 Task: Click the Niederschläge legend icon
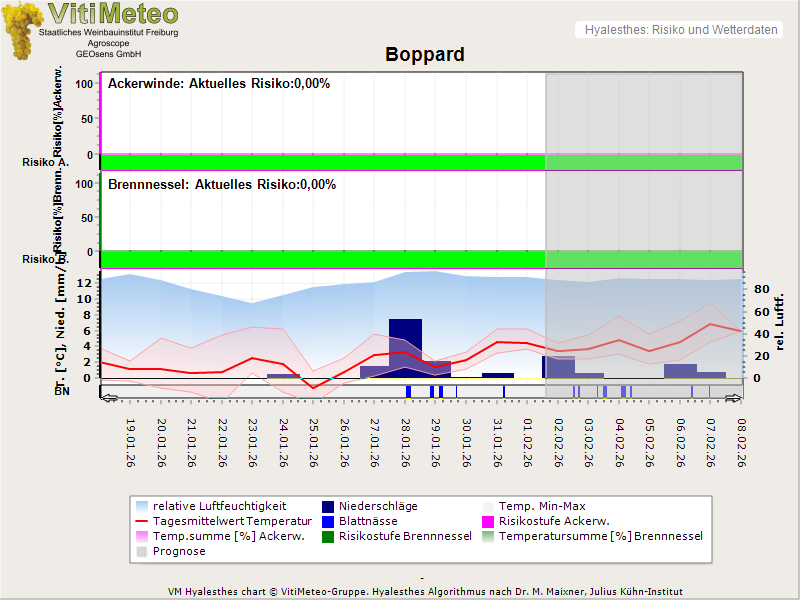click(x=328, y=506)
